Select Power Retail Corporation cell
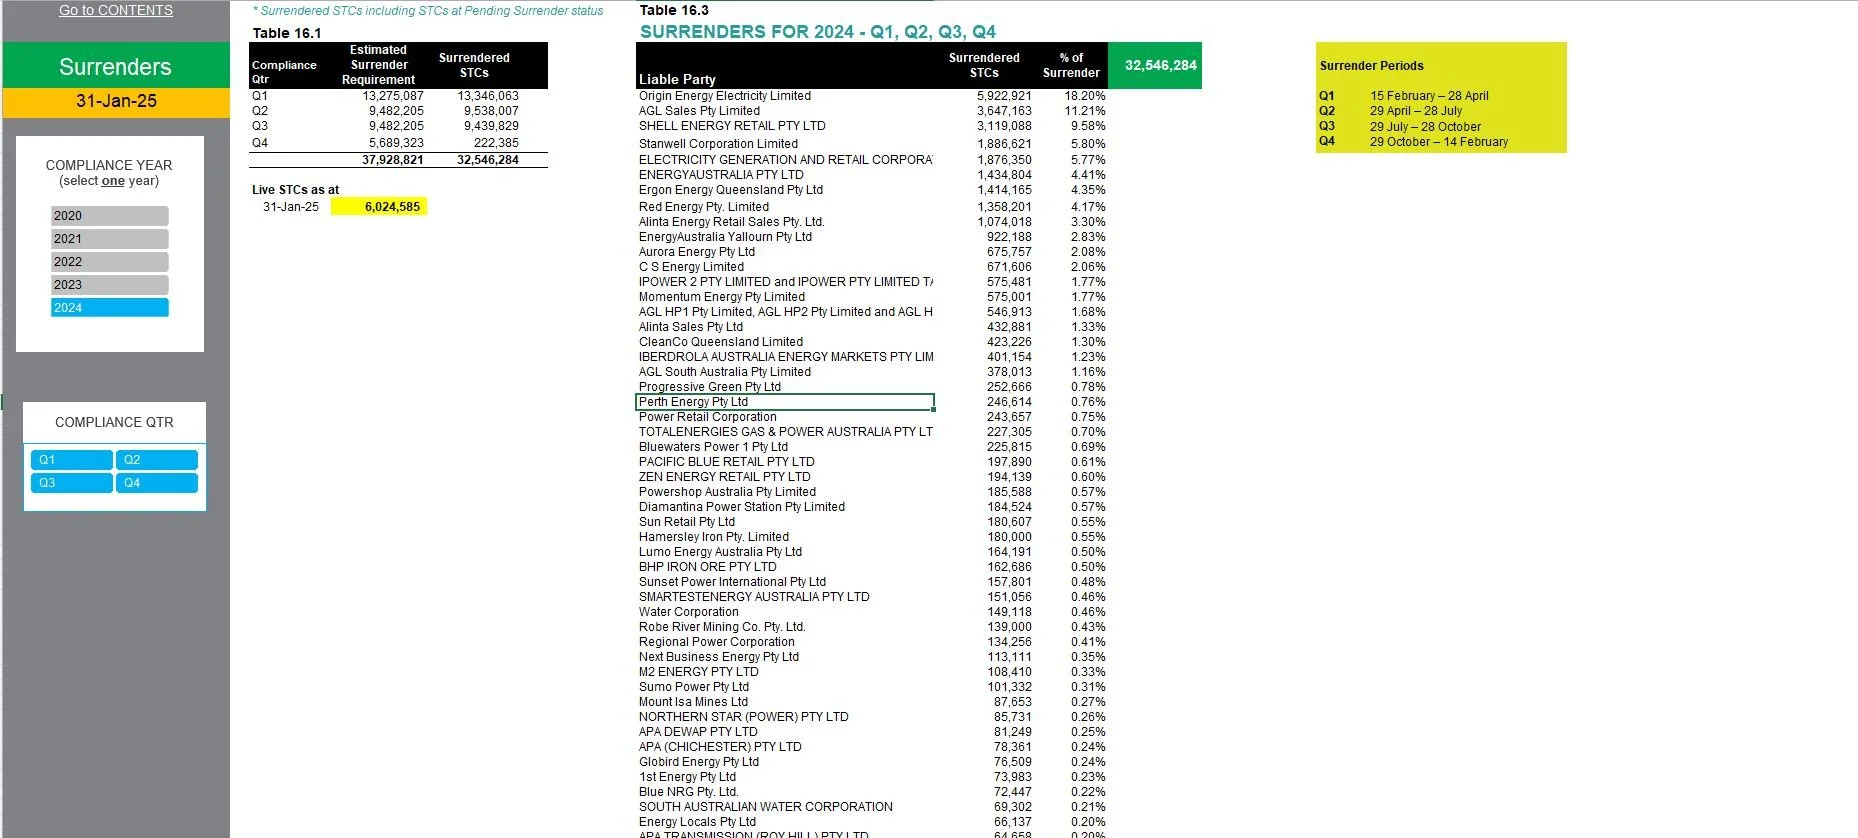The width and height of the screenshot is (1858, 838). pyautogui.click(x=708, y=417)
